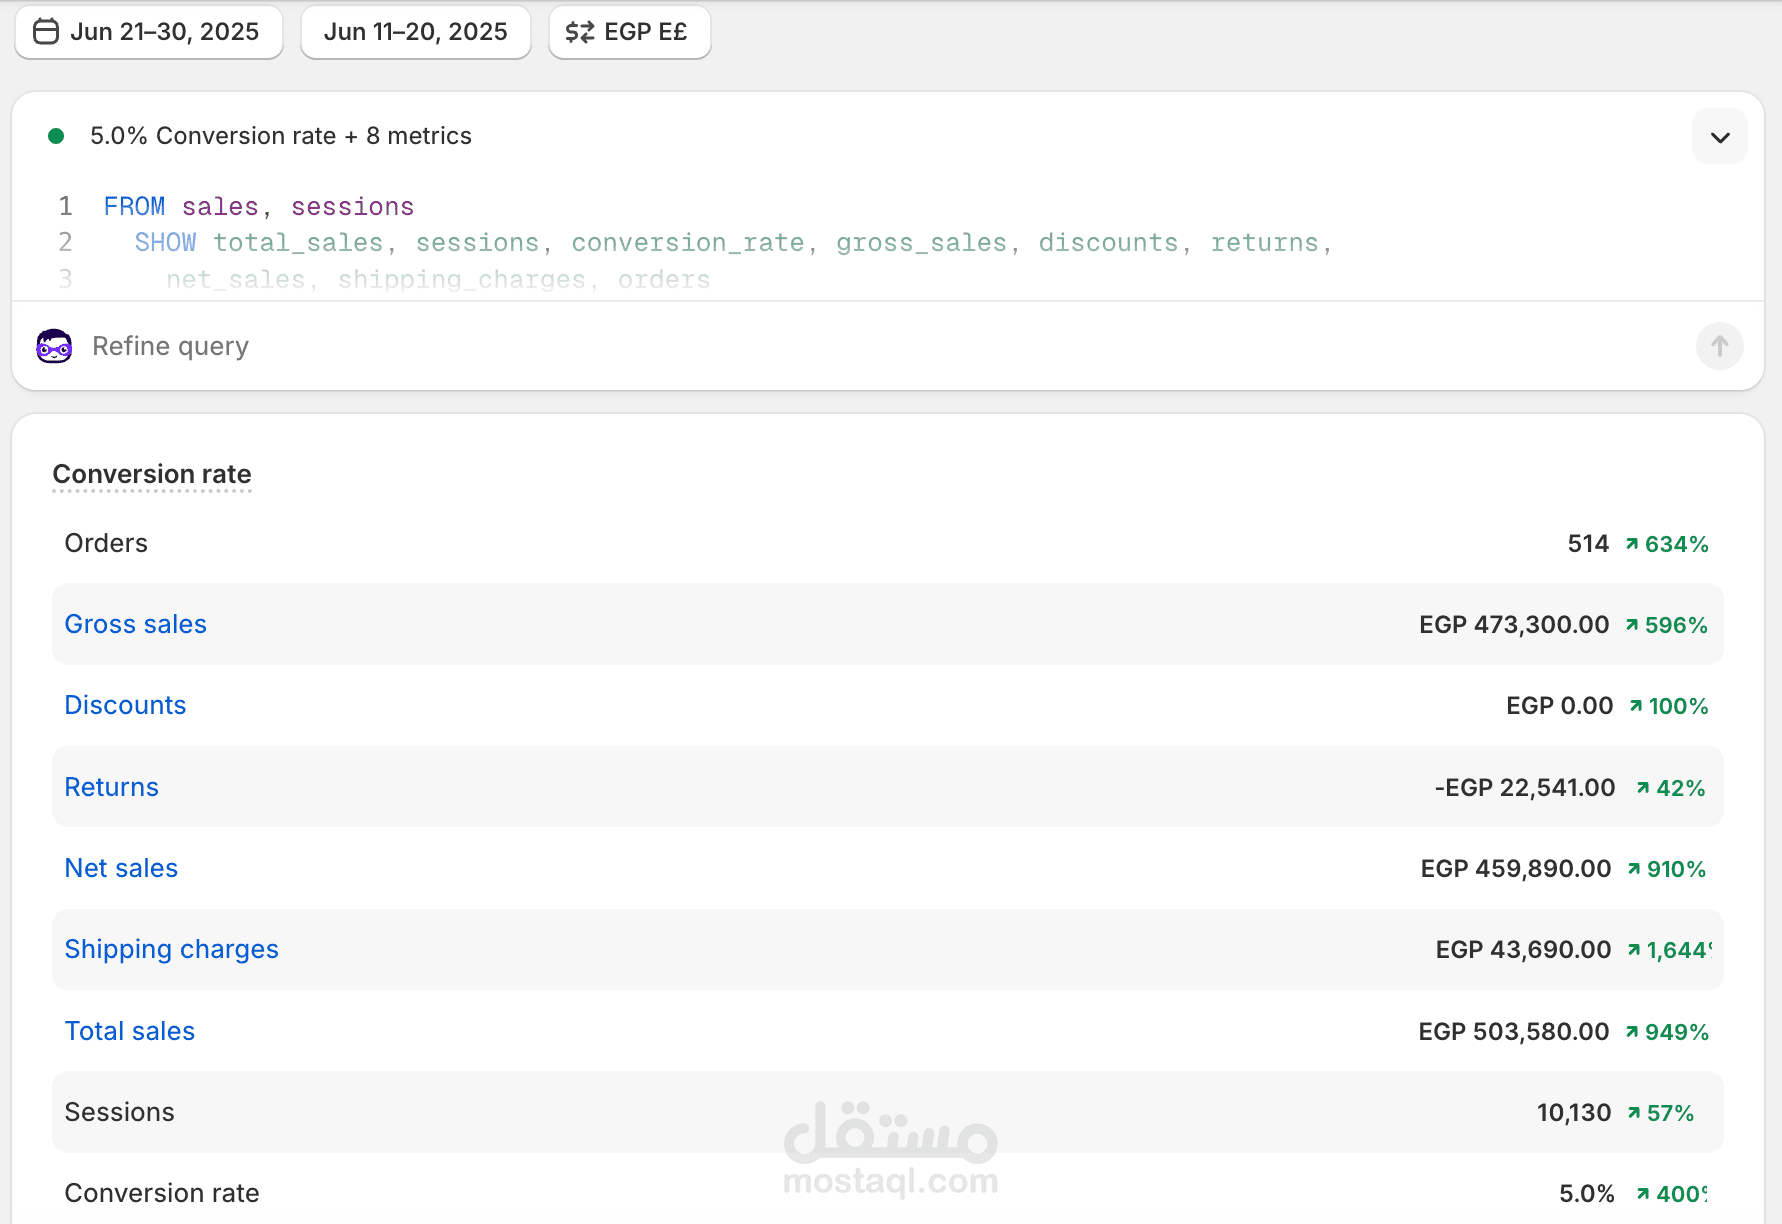The image size is (1782, 1224).
Task: Click the -EGP 22,541.00 returns value
Action: pyautogui.click(x=1525, y=788)
